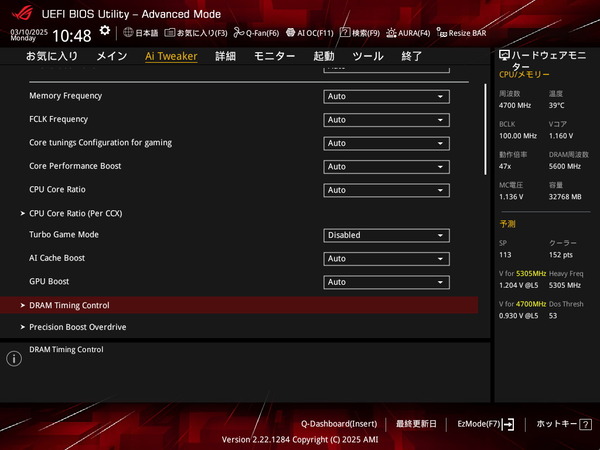Screen dimensions: 600x450
Task: Open the Core Performance Boost dropdown
Action: 386,167
